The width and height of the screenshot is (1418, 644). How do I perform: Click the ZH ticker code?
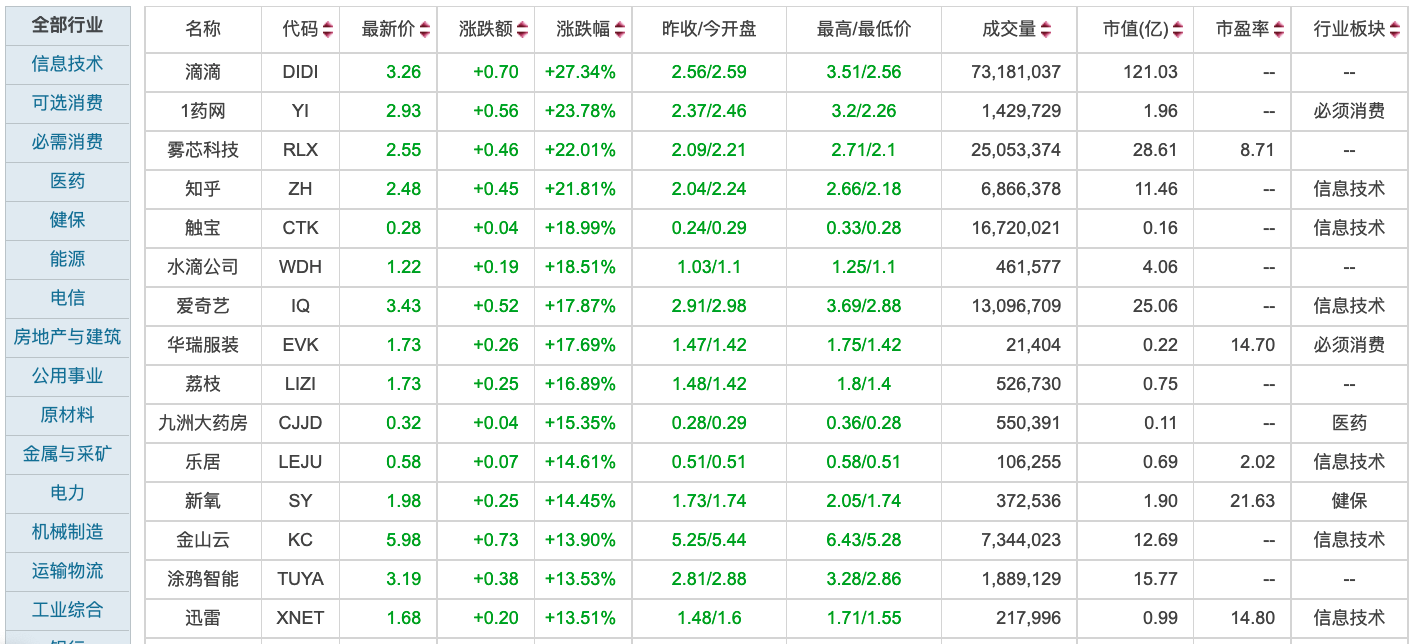tap(301, 189)
